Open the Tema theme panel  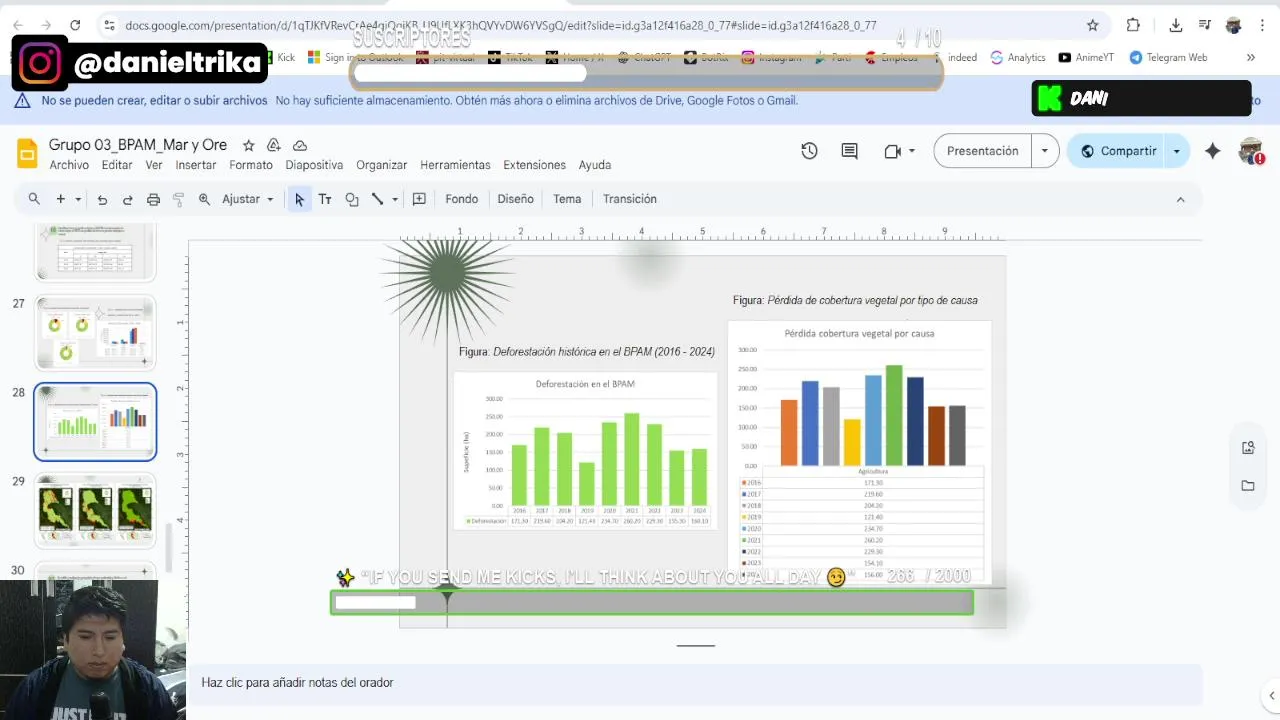pos(567,199)
